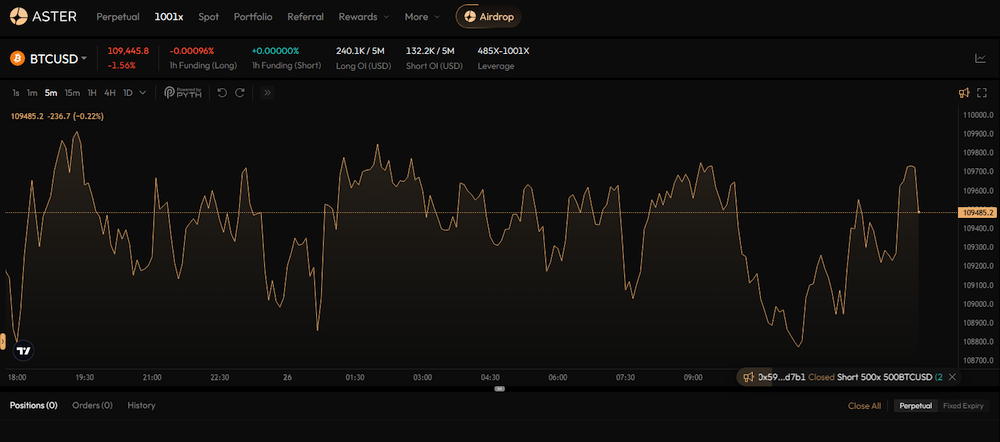1000x442 pixels.
Task: Open the Pyth price source icon
Action: [184, 93]
